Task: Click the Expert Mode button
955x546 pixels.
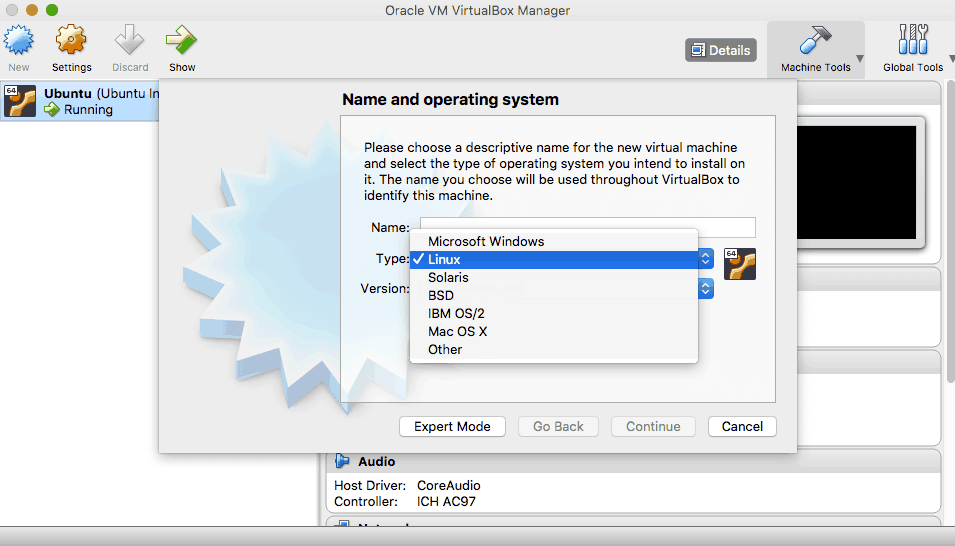Action: pyautogui.click(x=453, y=427)
